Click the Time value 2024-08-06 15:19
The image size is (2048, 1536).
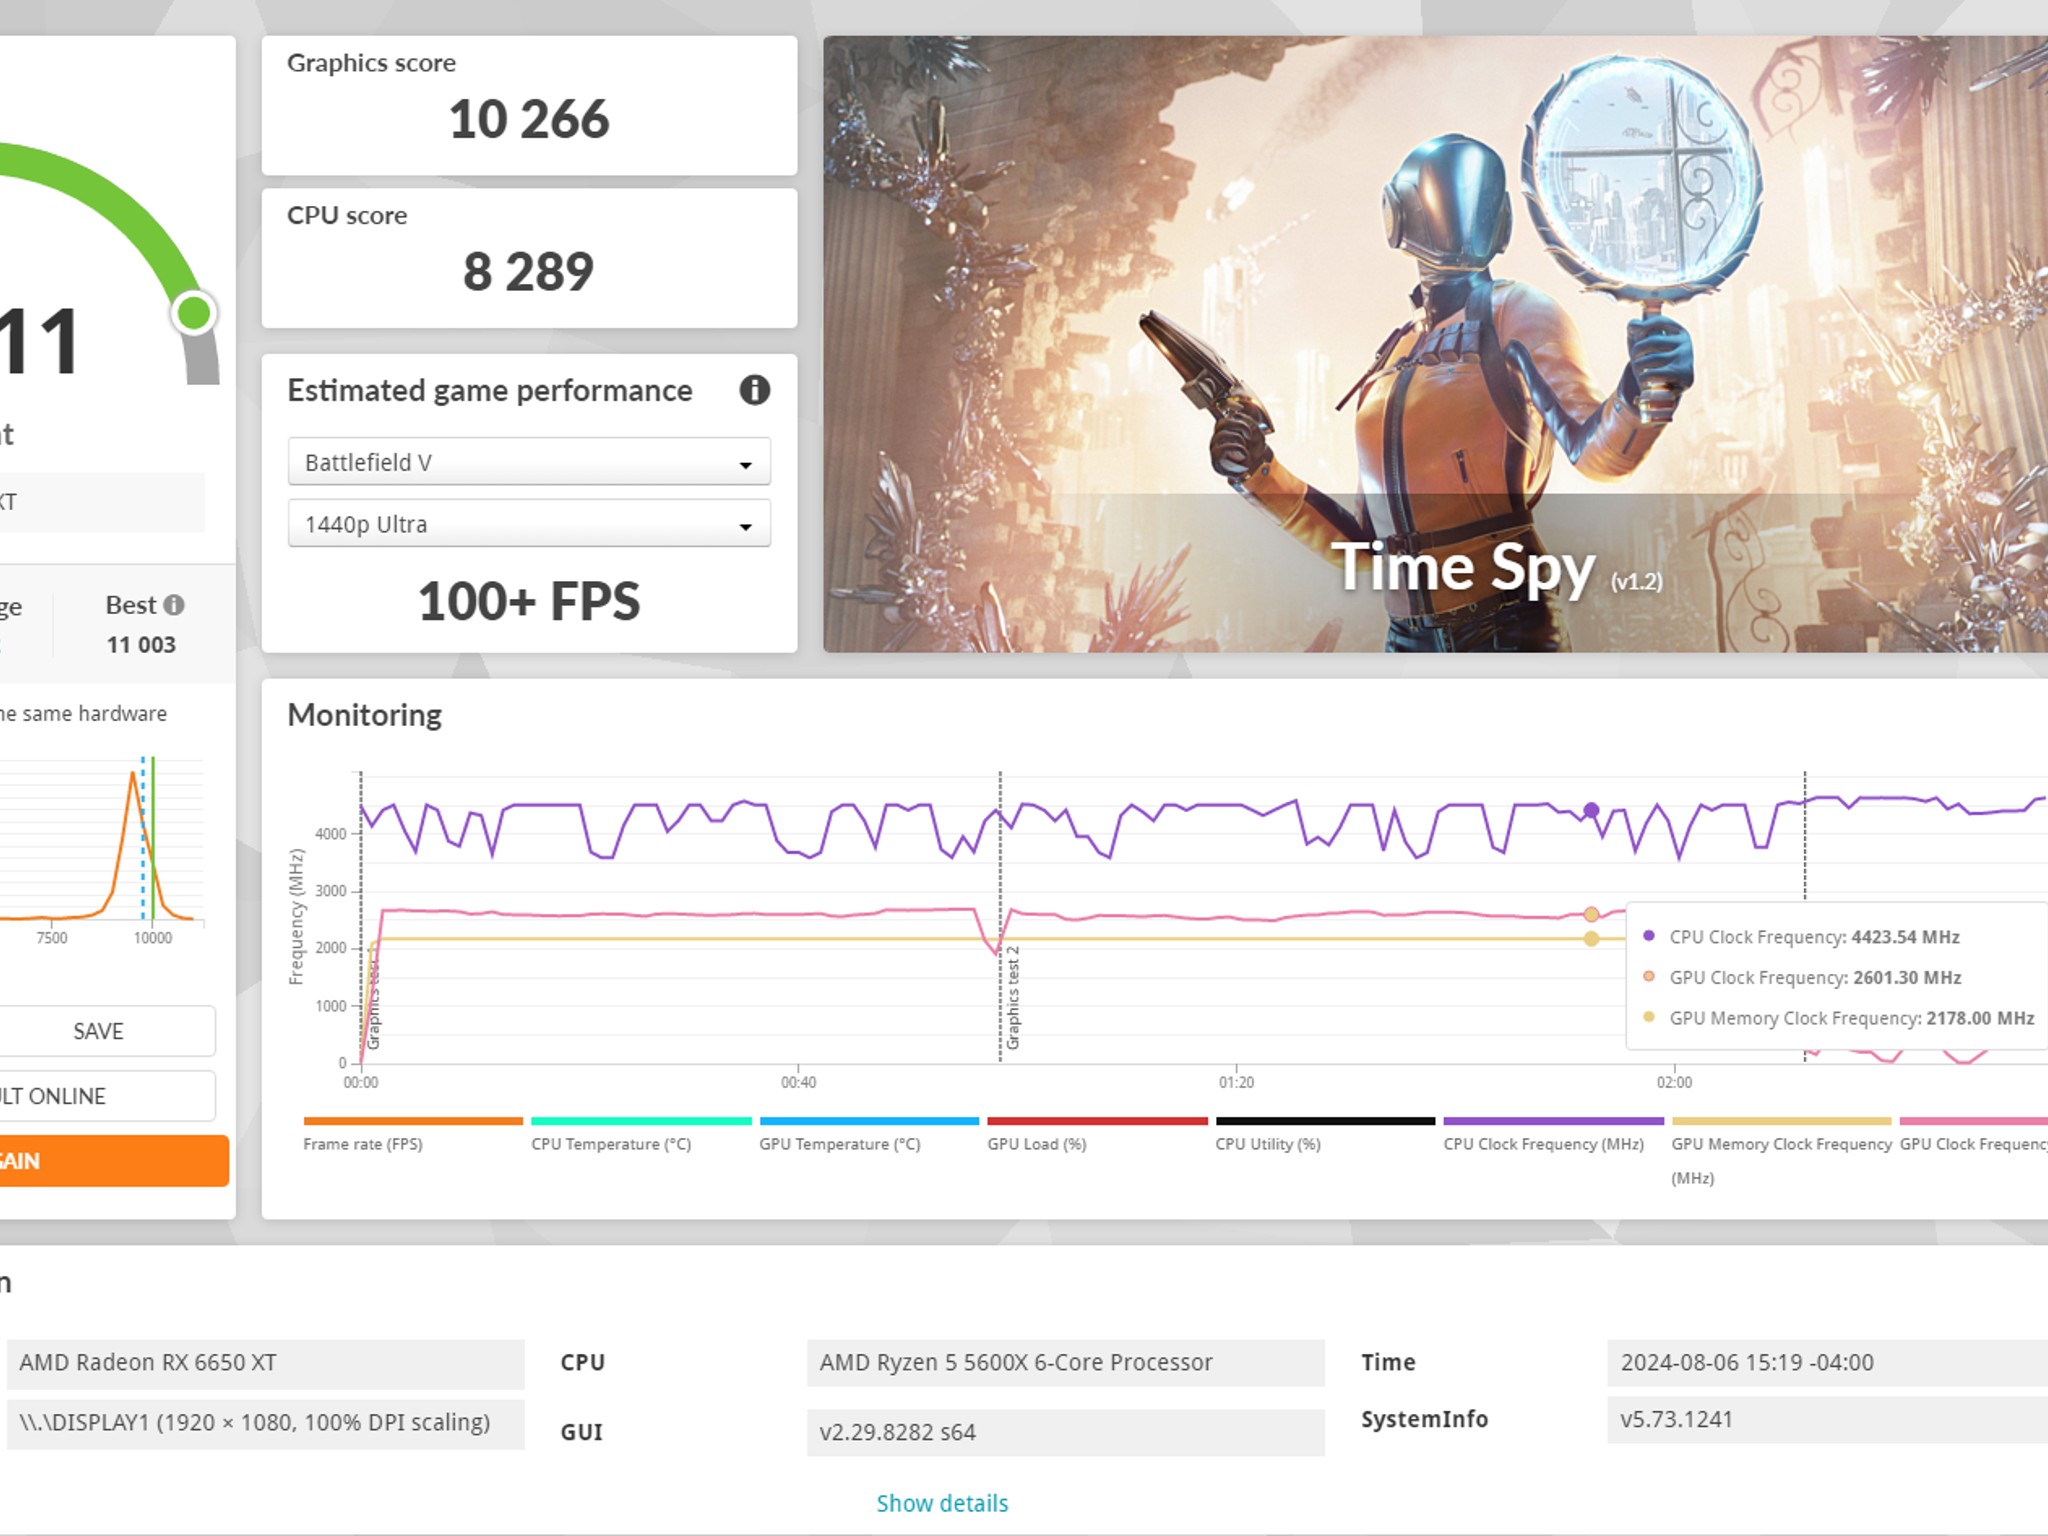[1827, 1363]
